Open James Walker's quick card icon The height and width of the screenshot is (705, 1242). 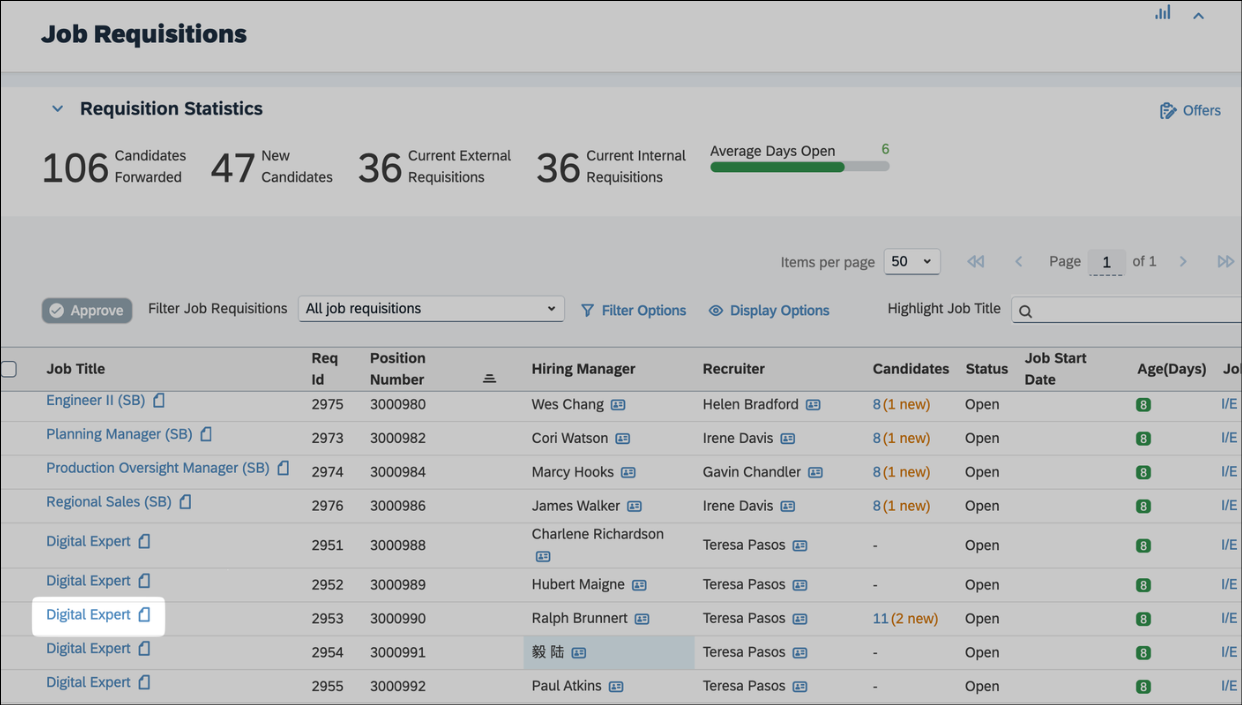point(634,506)
